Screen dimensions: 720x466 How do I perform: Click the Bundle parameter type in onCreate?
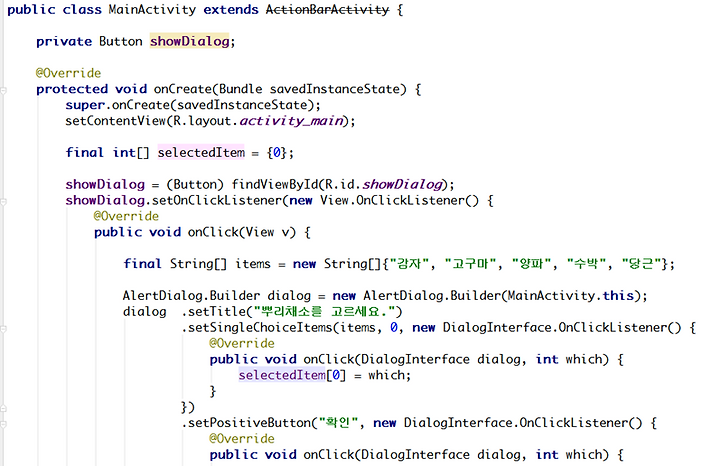[241, 89]
